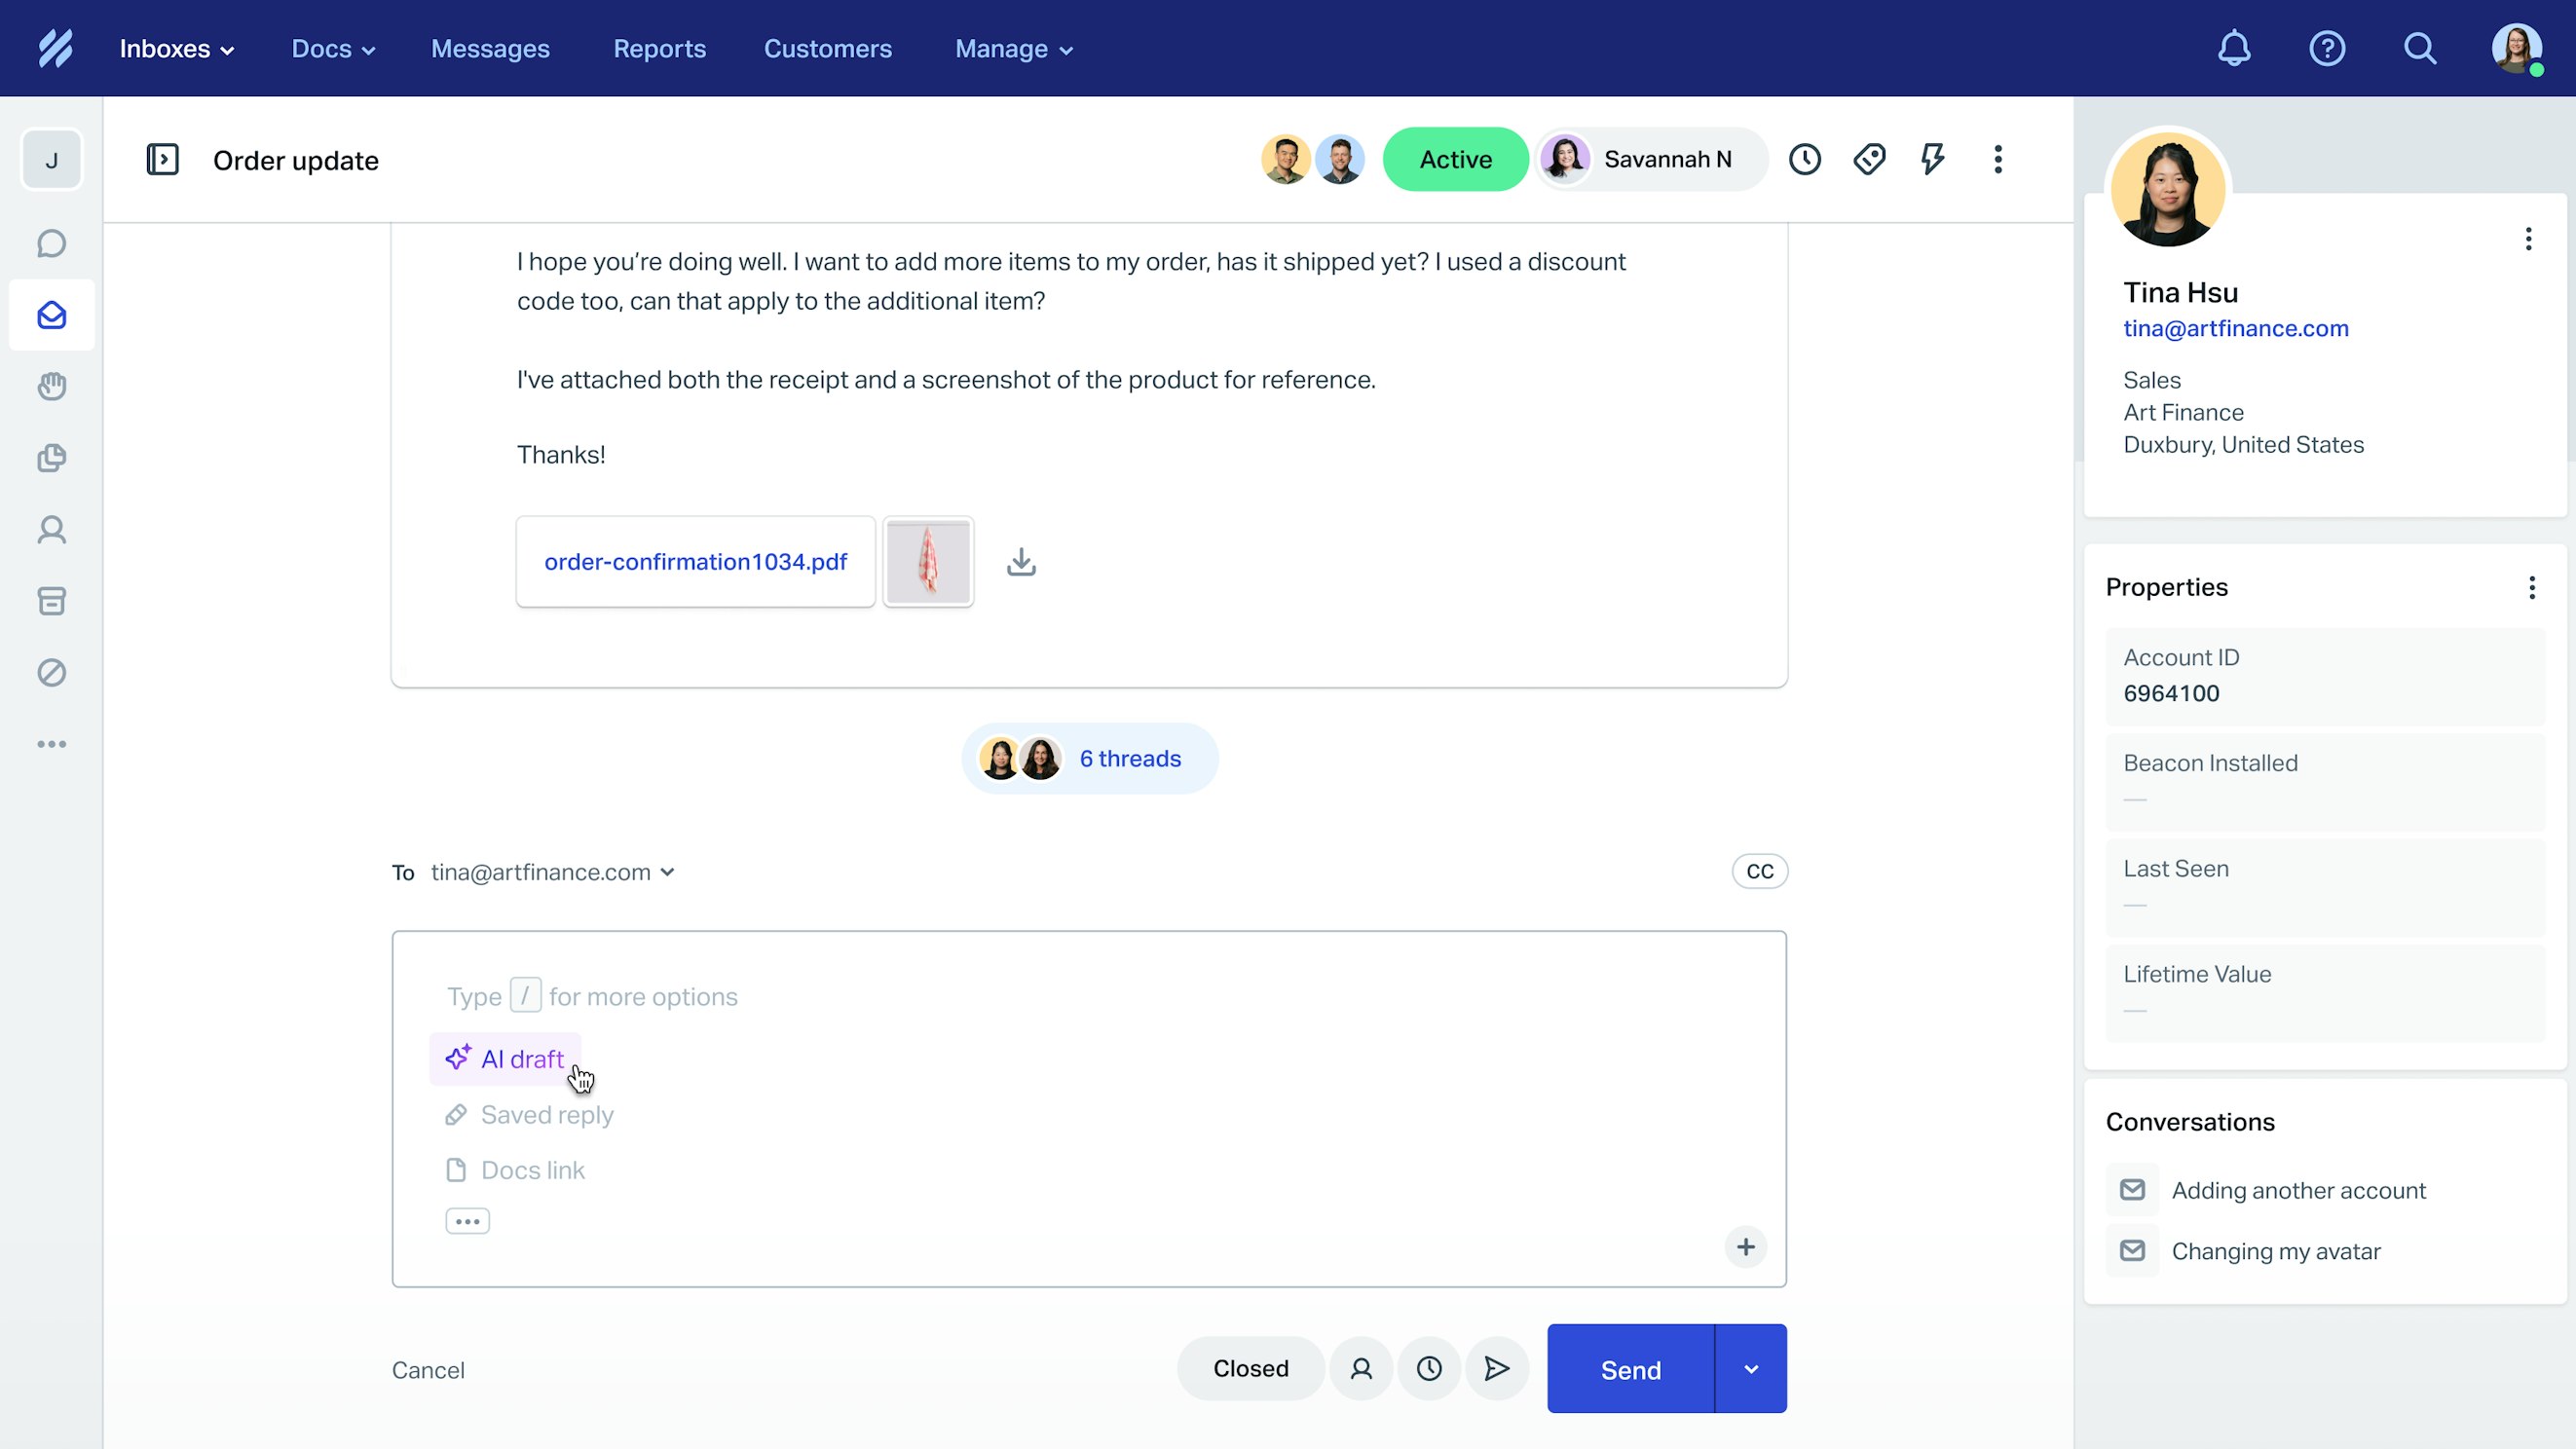
Task: Click Cancel to discard the reply
Action: pyautogui.click(x=429, y=1369)
